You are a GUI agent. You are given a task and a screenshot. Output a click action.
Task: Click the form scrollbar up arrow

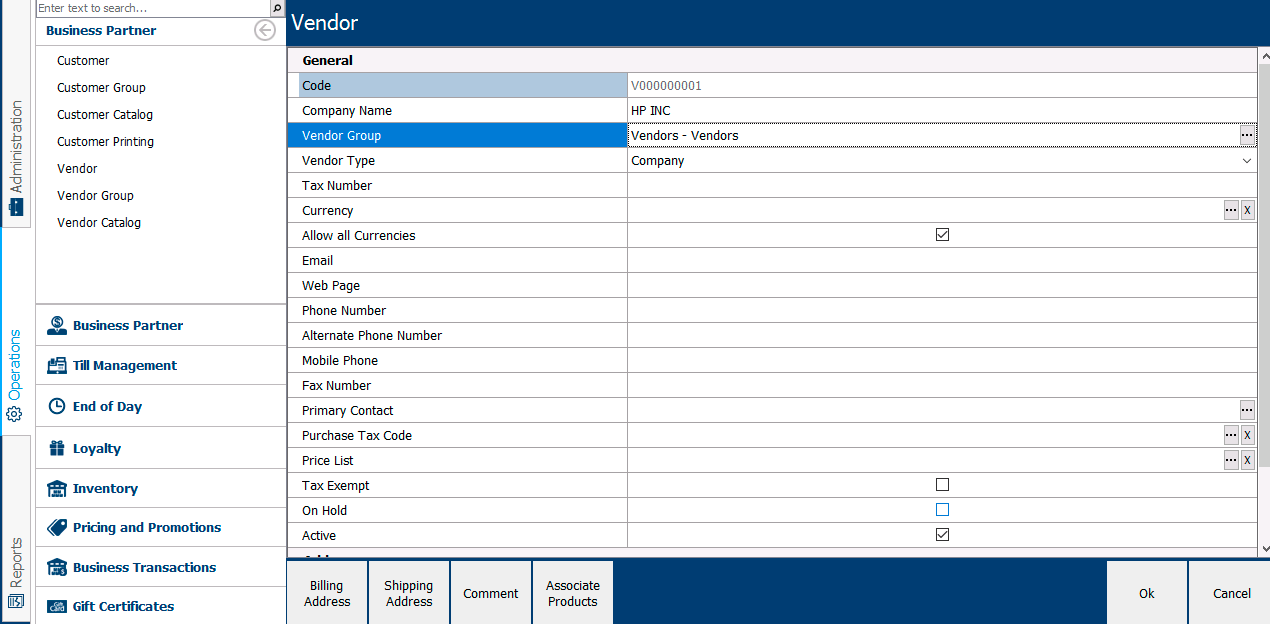[x=1264, y=55]
